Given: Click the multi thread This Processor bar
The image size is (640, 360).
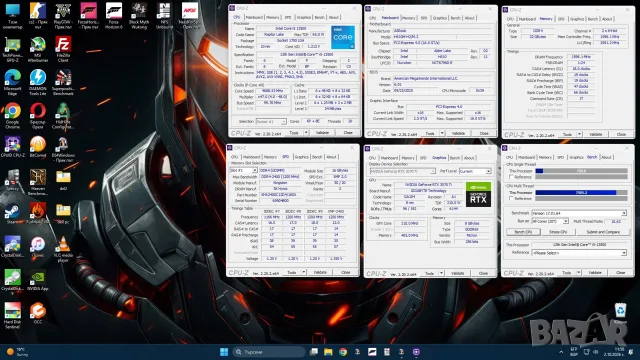Looking at the screenshot, I should click(581, 192).
